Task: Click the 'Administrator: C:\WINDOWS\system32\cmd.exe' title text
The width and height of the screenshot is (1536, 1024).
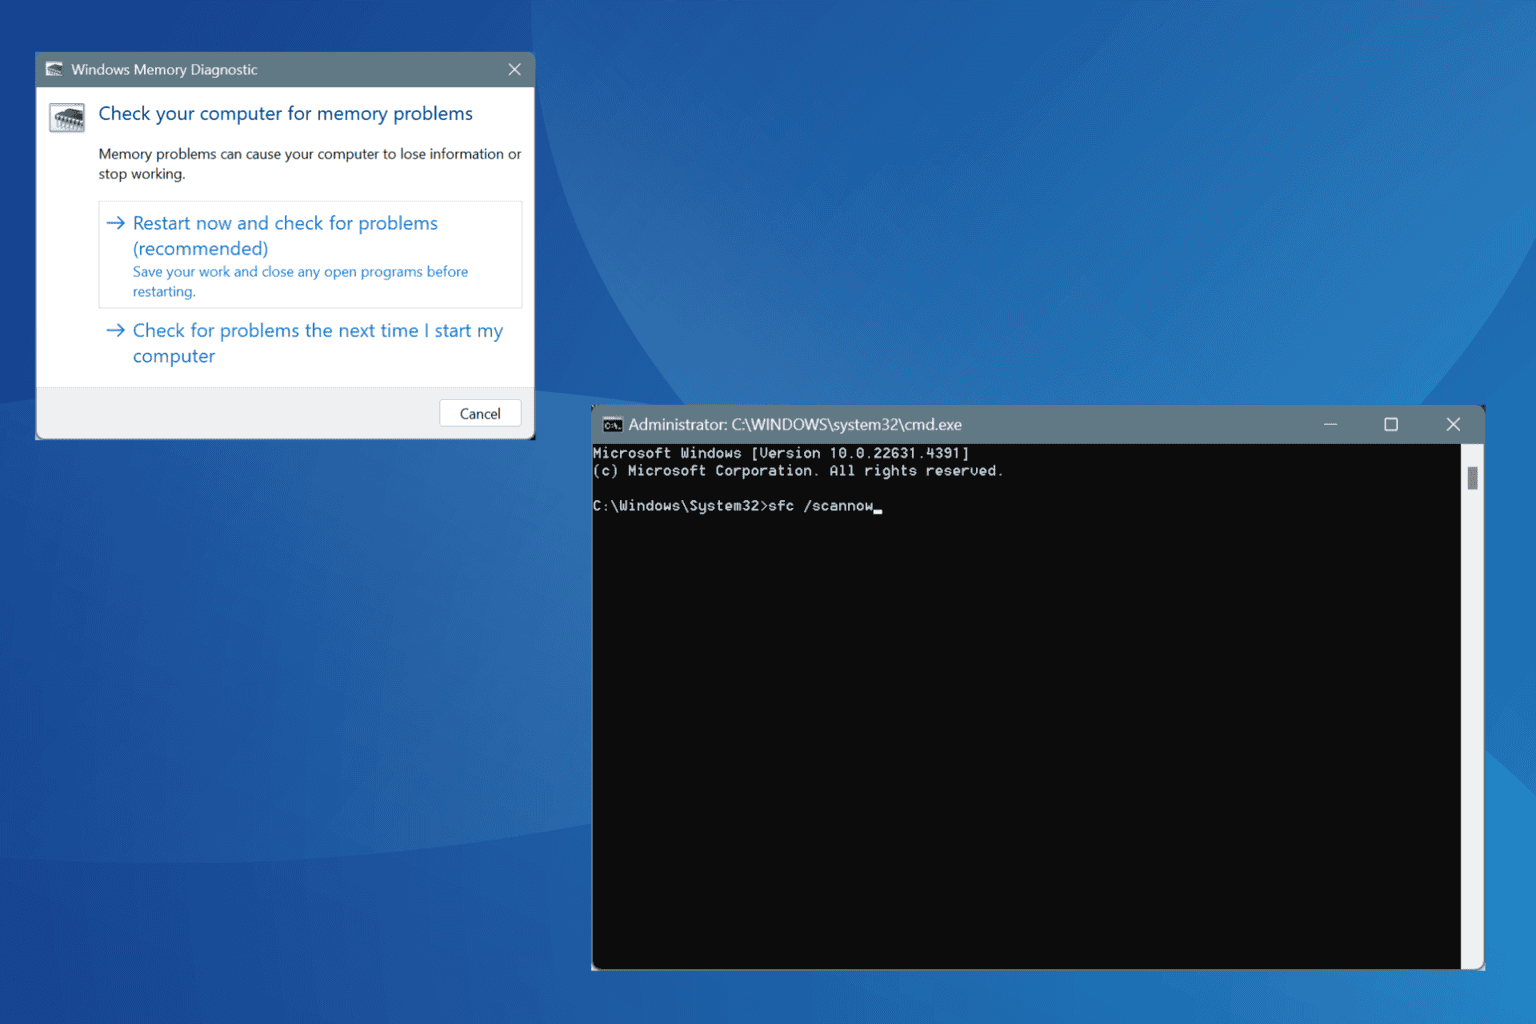Action: pyautogui.click(x=795, y=425)
